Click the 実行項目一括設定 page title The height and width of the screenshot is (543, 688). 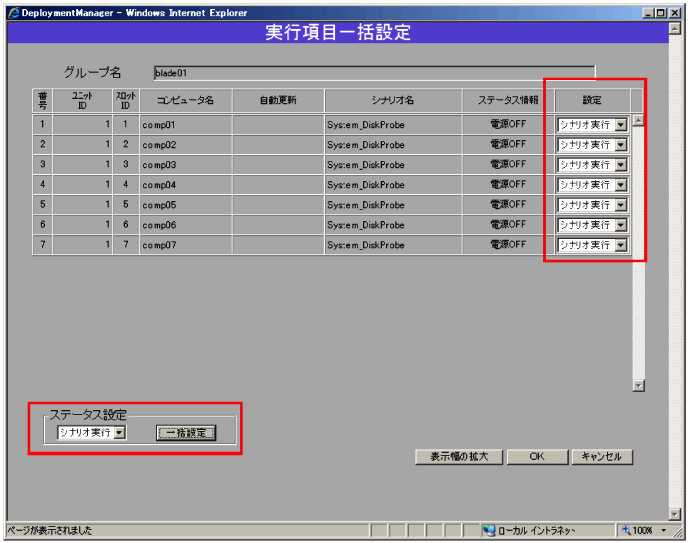(338, 32)
